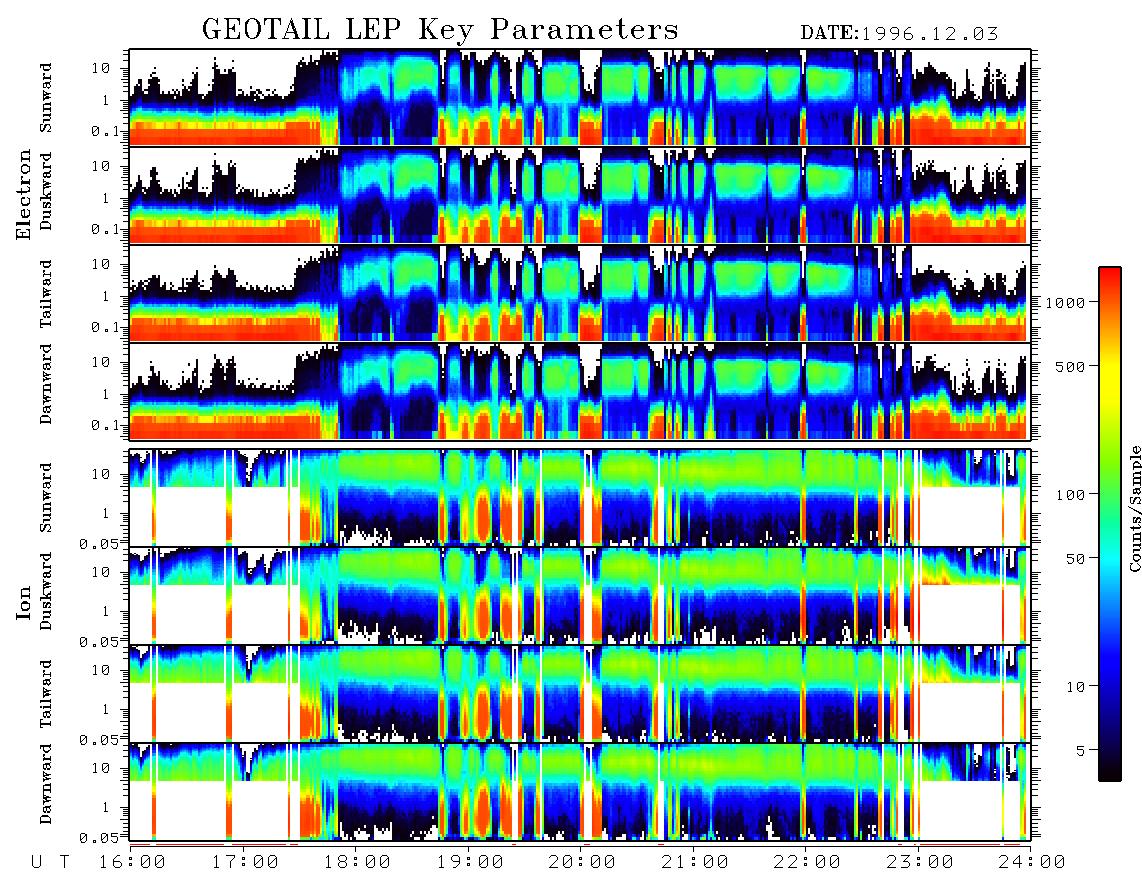Select the Ion "Tailward" panel label
The width and height of the screenshot is (1142, 880).
[46, 694]
